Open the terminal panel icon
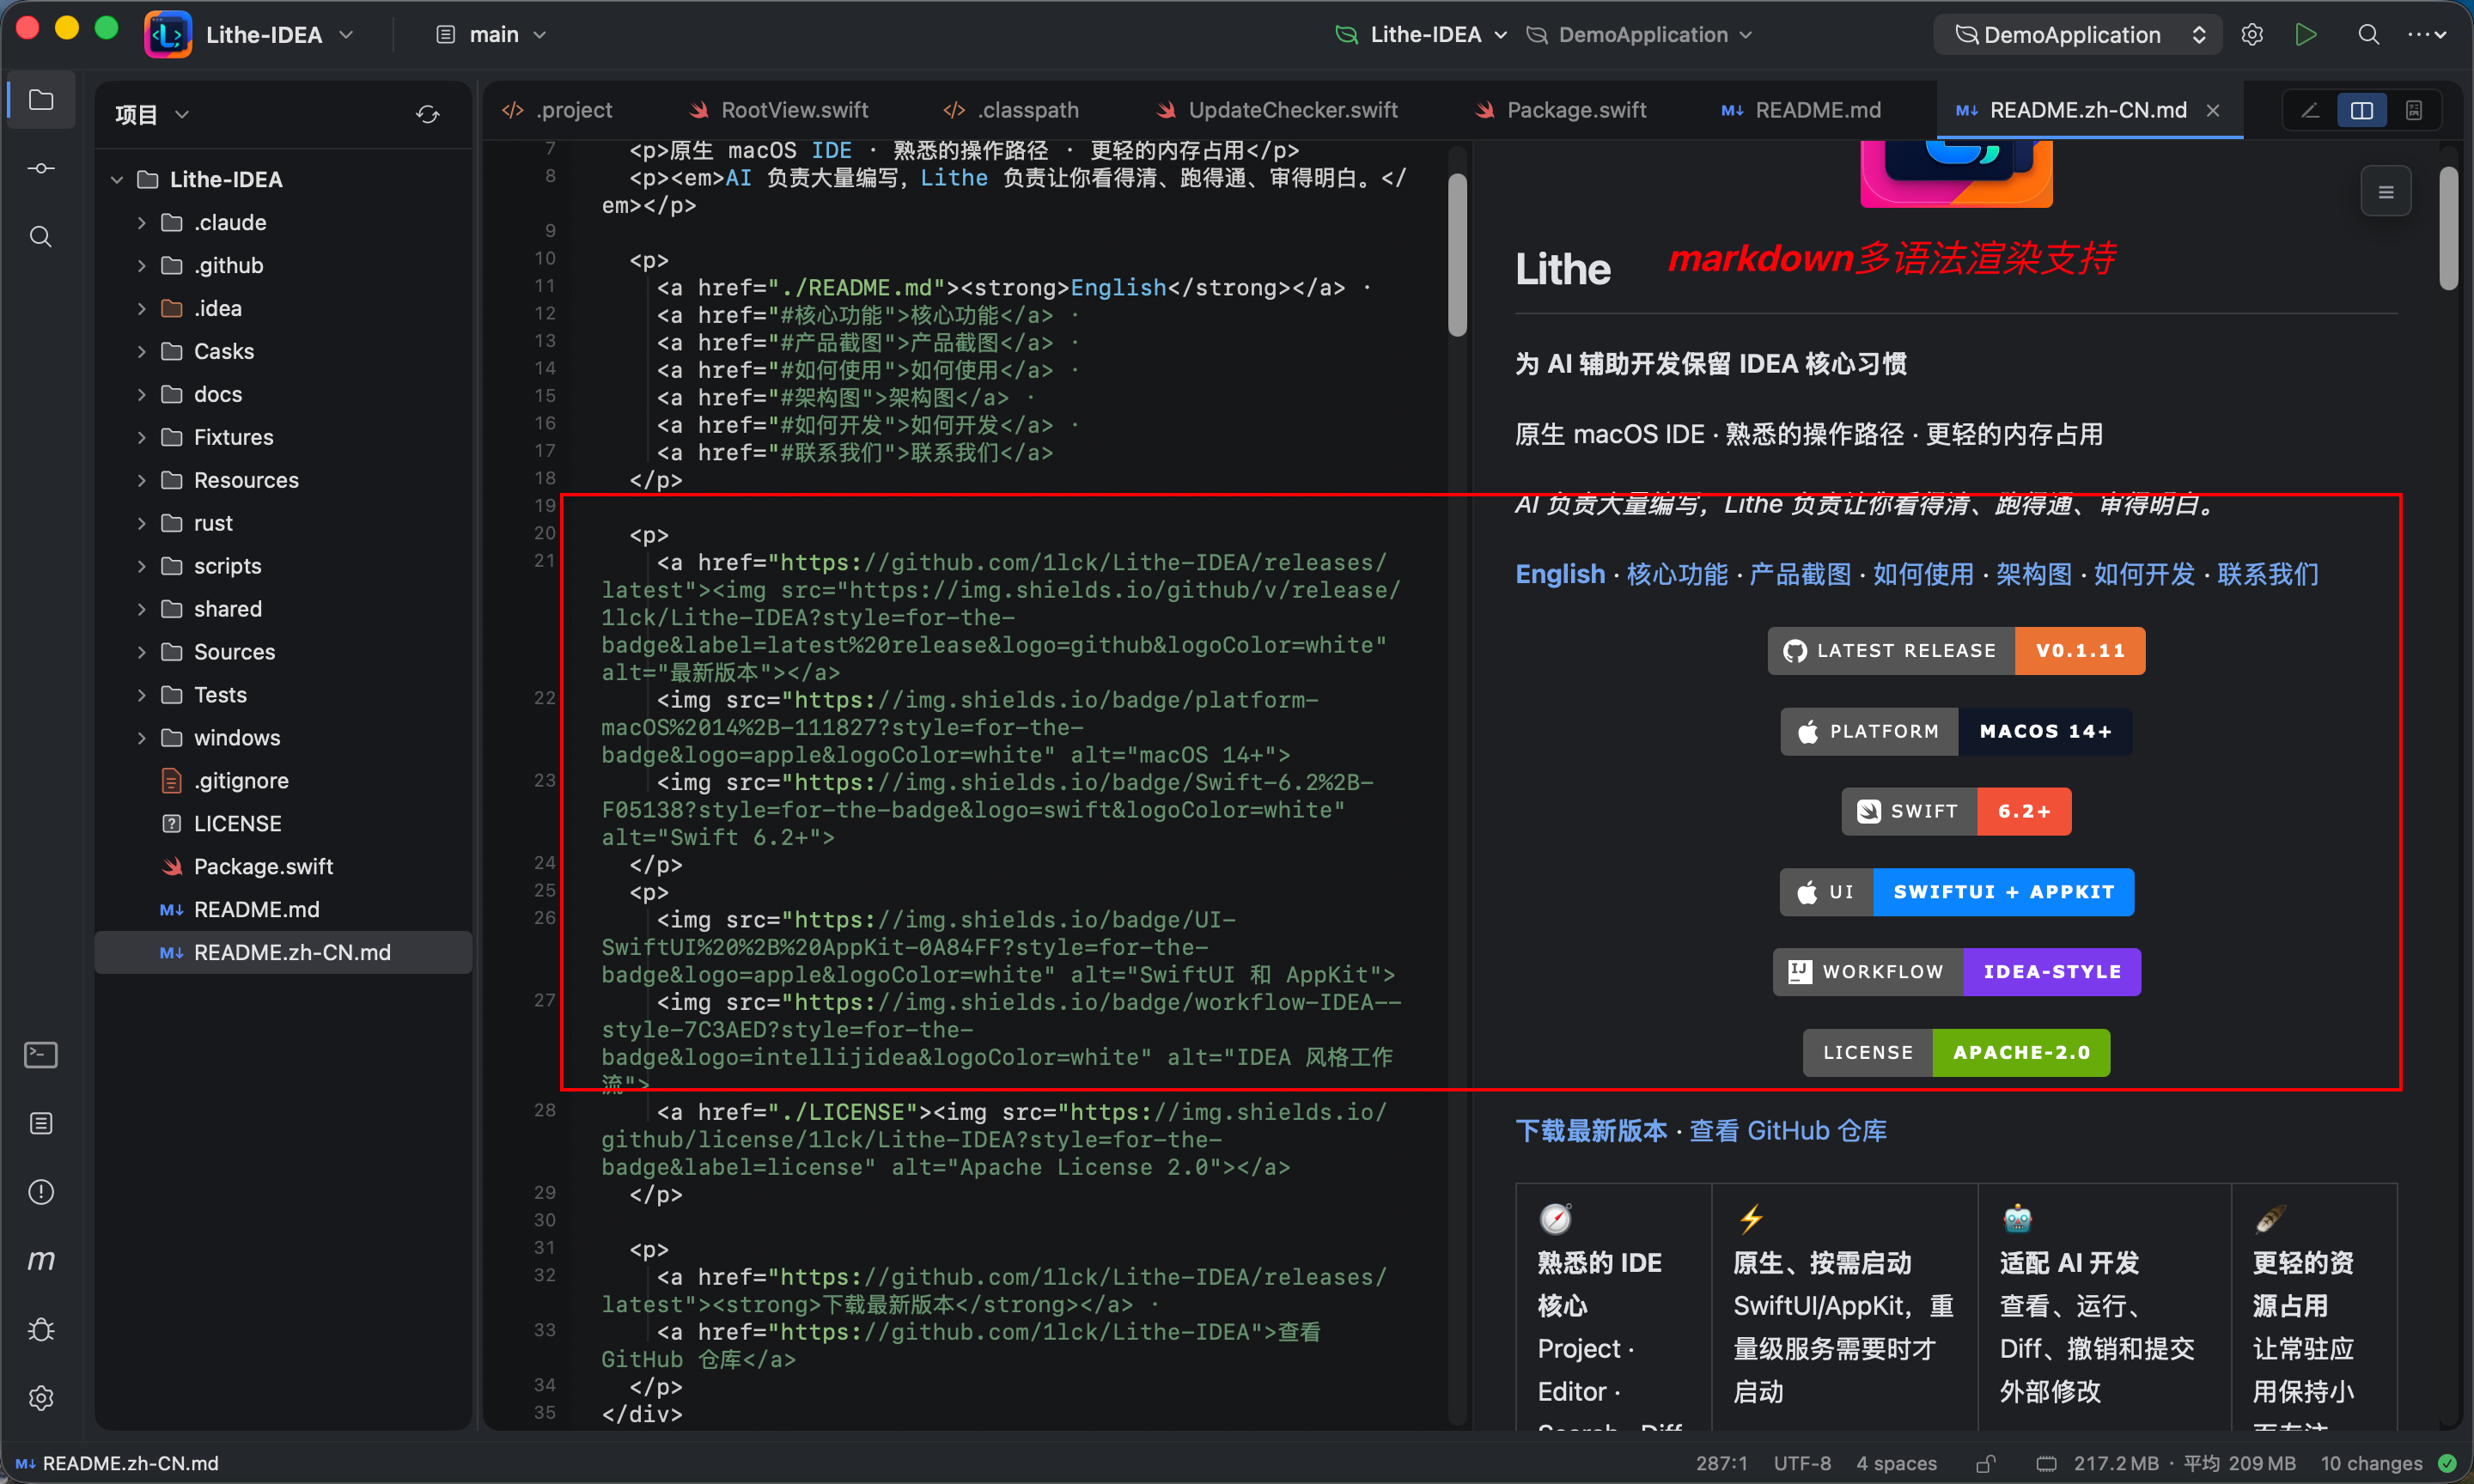The image size is (2474, 1484). click(41, 1055)
